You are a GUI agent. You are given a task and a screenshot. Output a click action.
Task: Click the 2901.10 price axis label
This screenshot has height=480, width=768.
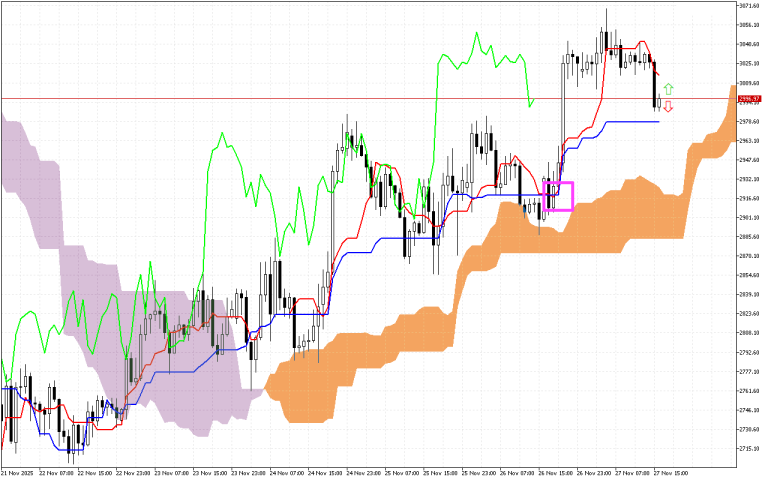point(749,217)
